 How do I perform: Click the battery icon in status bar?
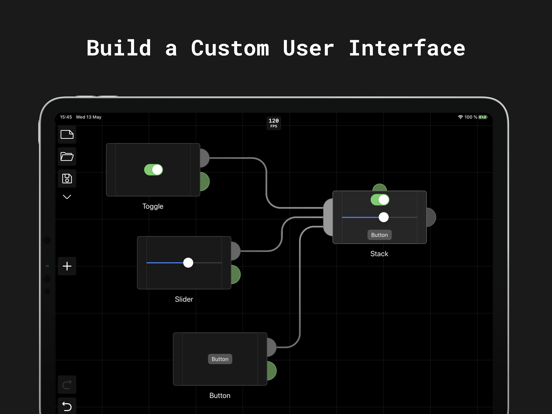coord(483,117)
